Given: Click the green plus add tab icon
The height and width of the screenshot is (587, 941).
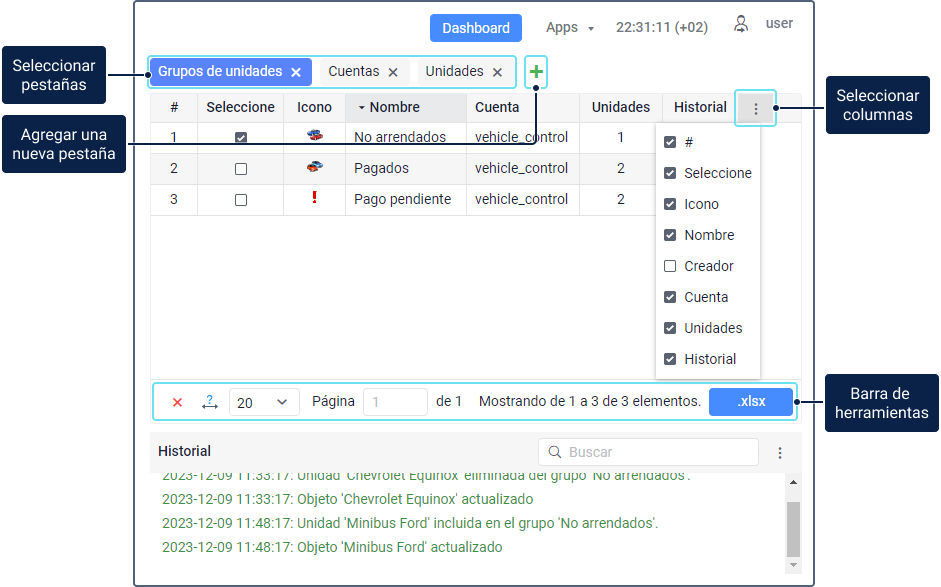Looking at the screenshot, I should (x=536, y=72).
